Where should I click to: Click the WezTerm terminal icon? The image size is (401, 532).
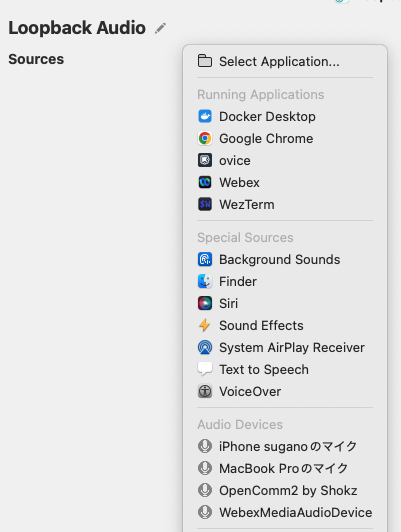(x=205, y=204)
